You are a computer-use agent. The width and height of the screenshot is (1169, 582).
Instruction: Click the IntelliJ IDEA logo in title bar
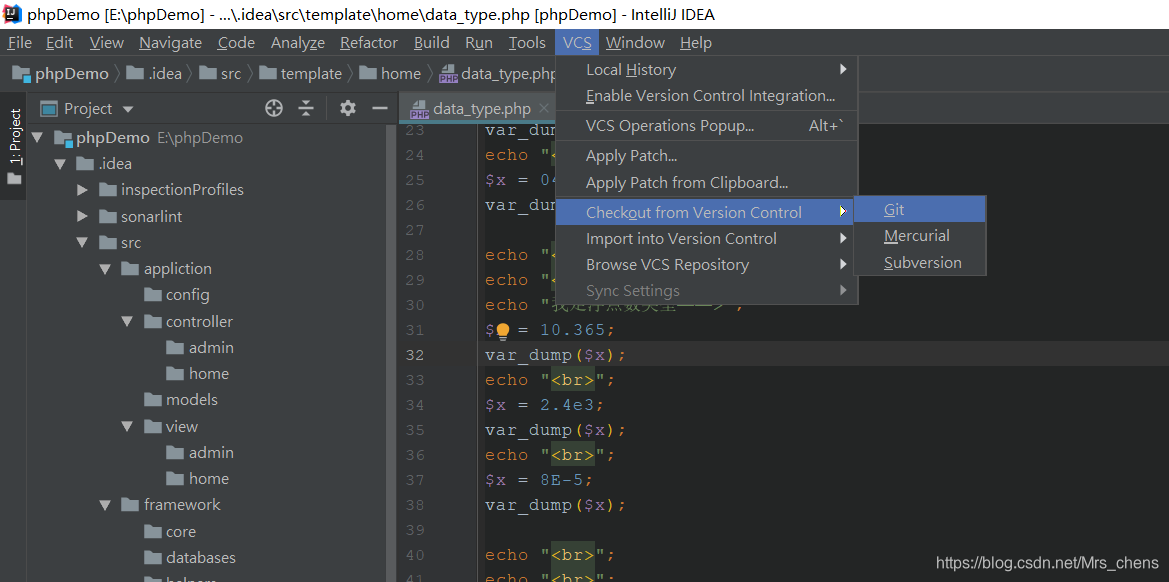[x=13, y=14]
